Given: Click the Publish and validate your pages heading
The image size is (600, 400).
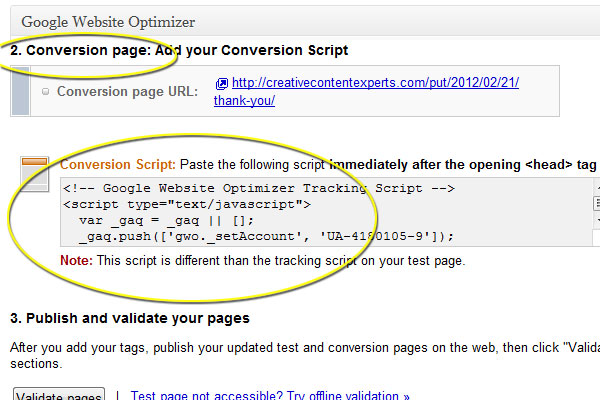Looking at the screenshot, I should tap(129, 318).
